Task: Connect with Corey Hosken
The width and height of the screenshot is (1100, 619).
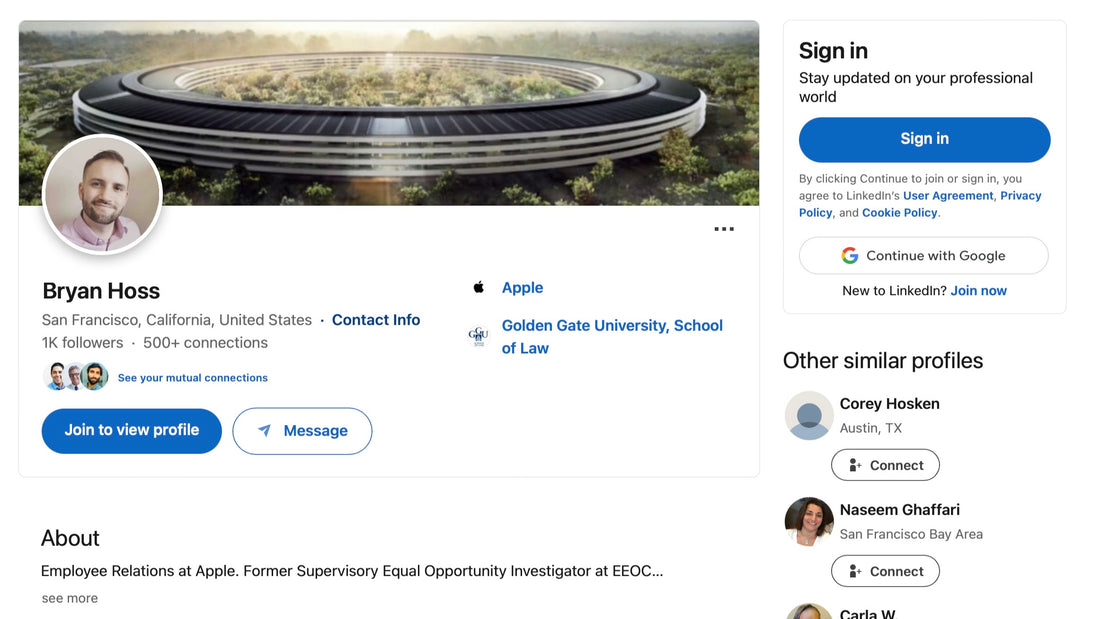Action: tap(885, 465)
